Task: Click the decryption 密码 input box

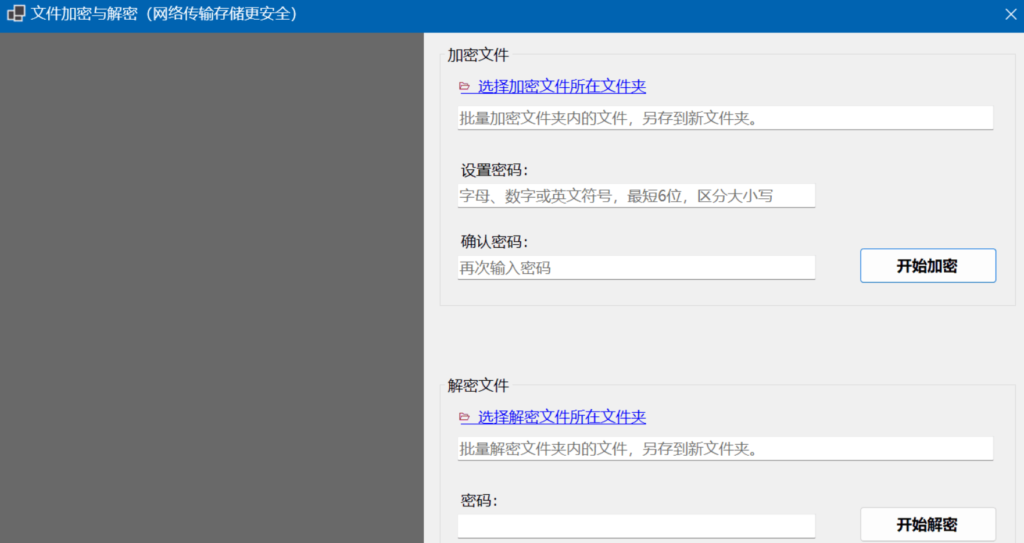Action: pyautogui.click(x=636, y=525)
